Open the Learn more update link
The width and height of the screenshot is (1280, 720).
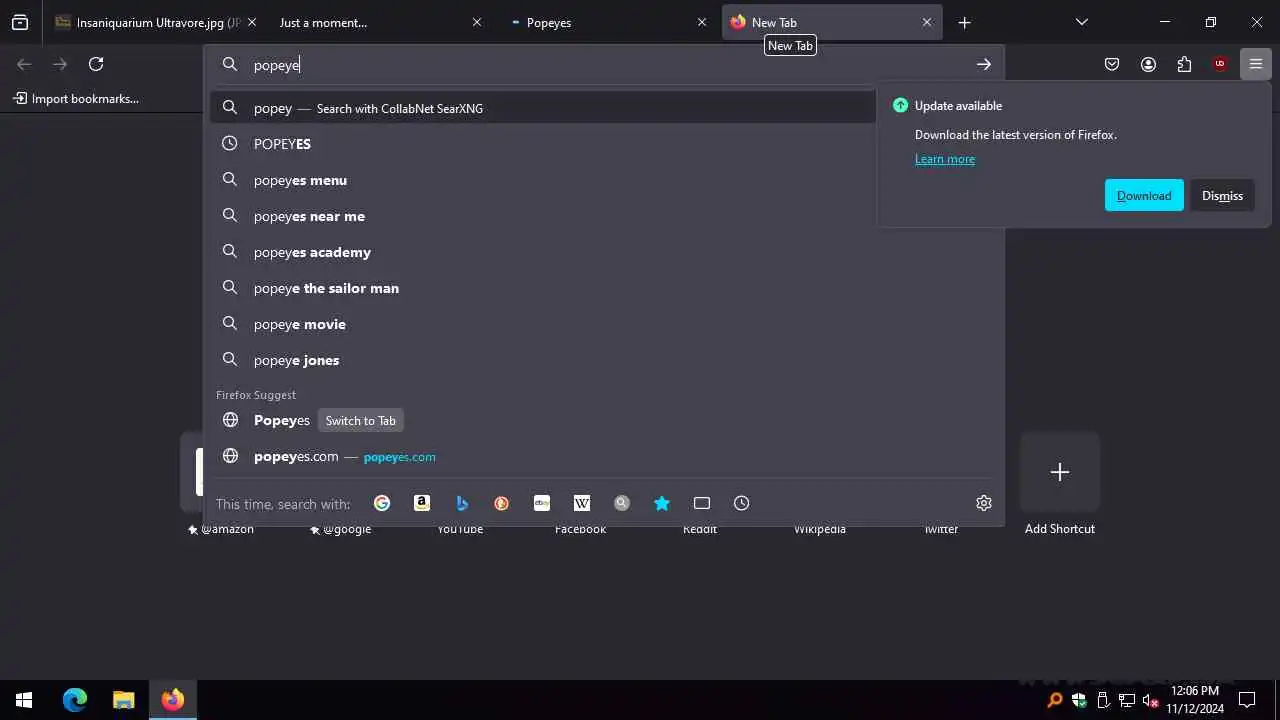945,159
